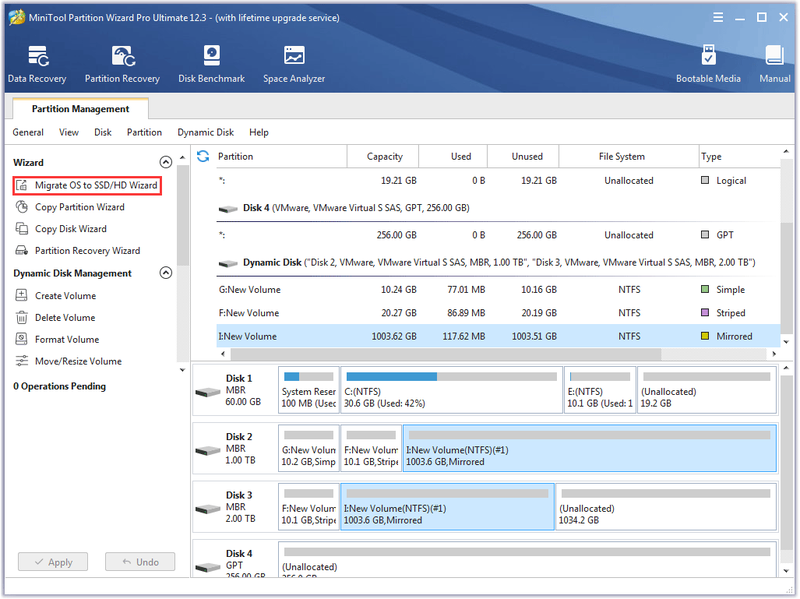The image size is (800, 599).
Task: Click Partition Recovery Wizard sidebar icon
Action: pyautogui.click(x=21, y=251)
